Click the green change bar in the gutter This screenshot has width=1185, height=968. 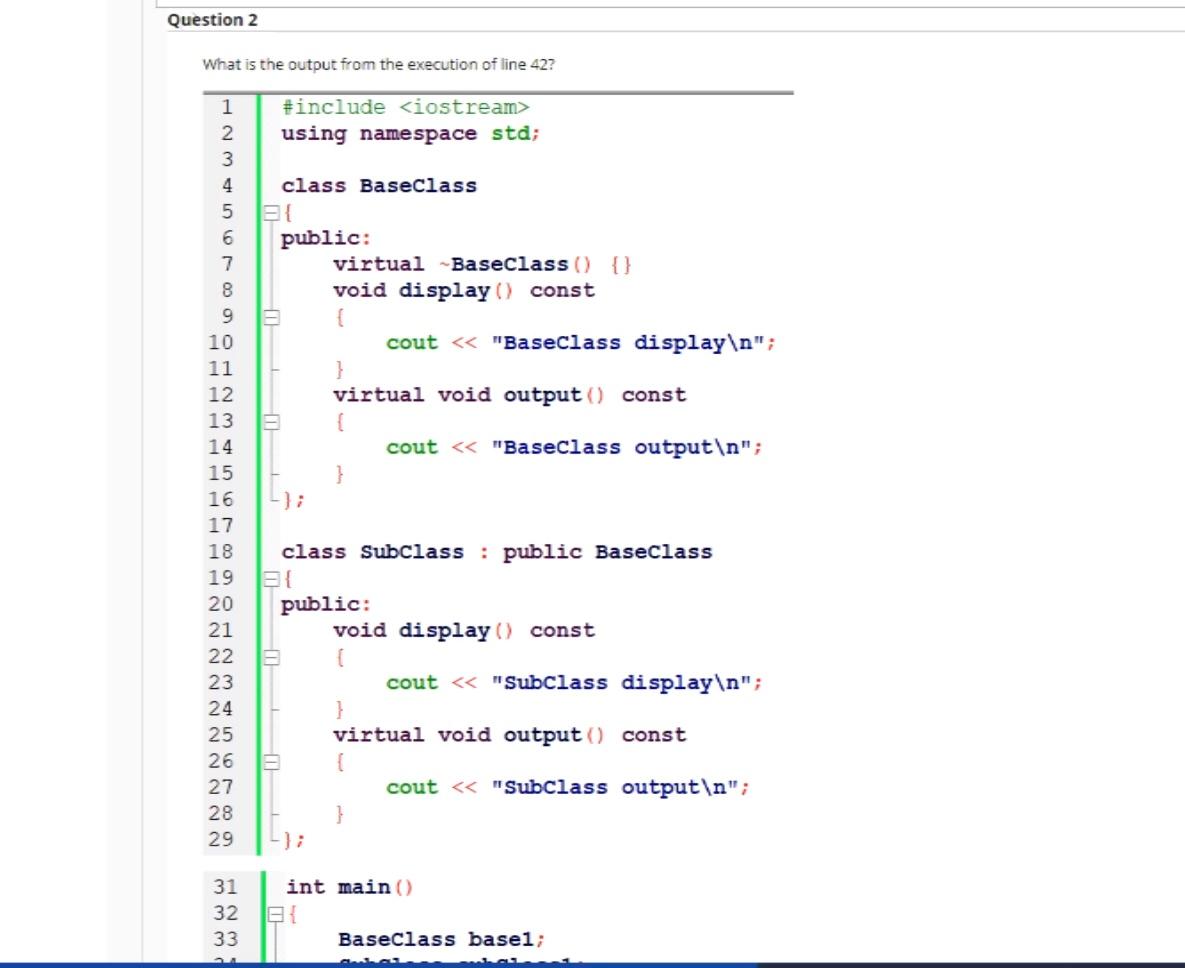tap(259, 400)
